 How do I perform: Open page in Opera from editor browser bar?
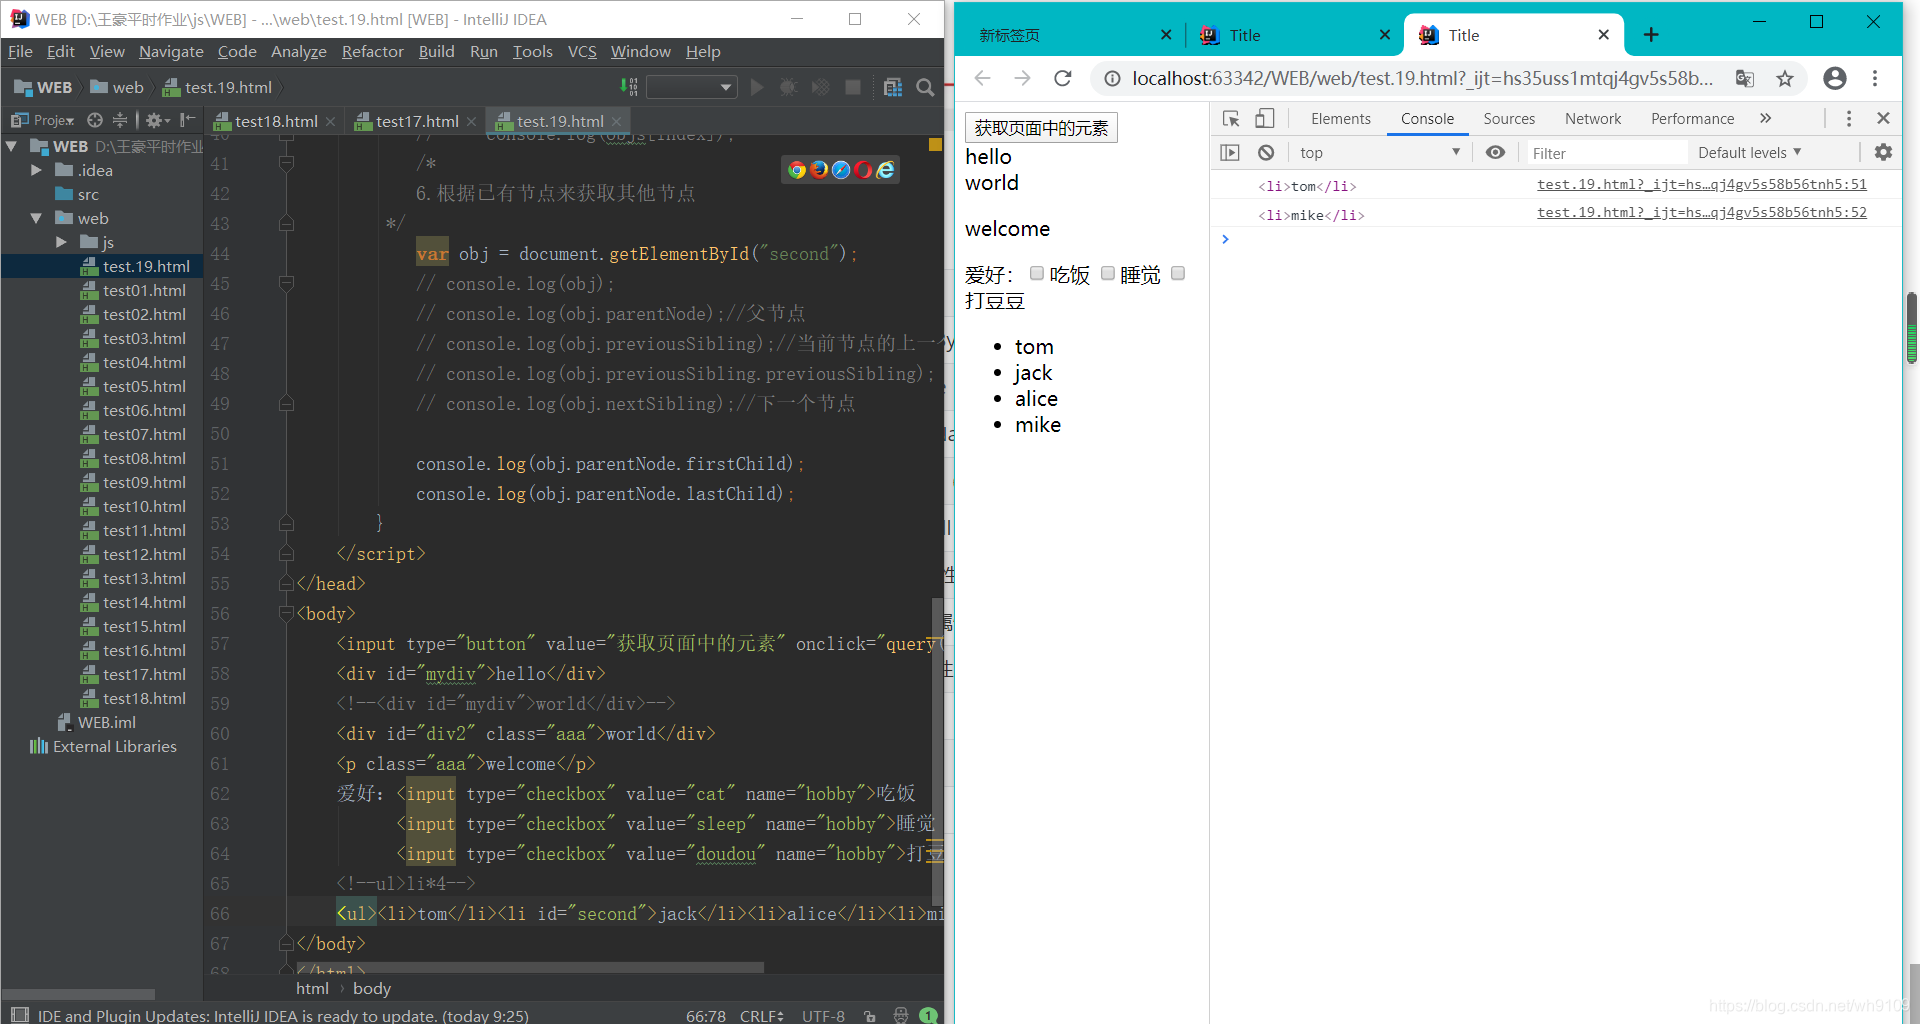tap(863, 170)
